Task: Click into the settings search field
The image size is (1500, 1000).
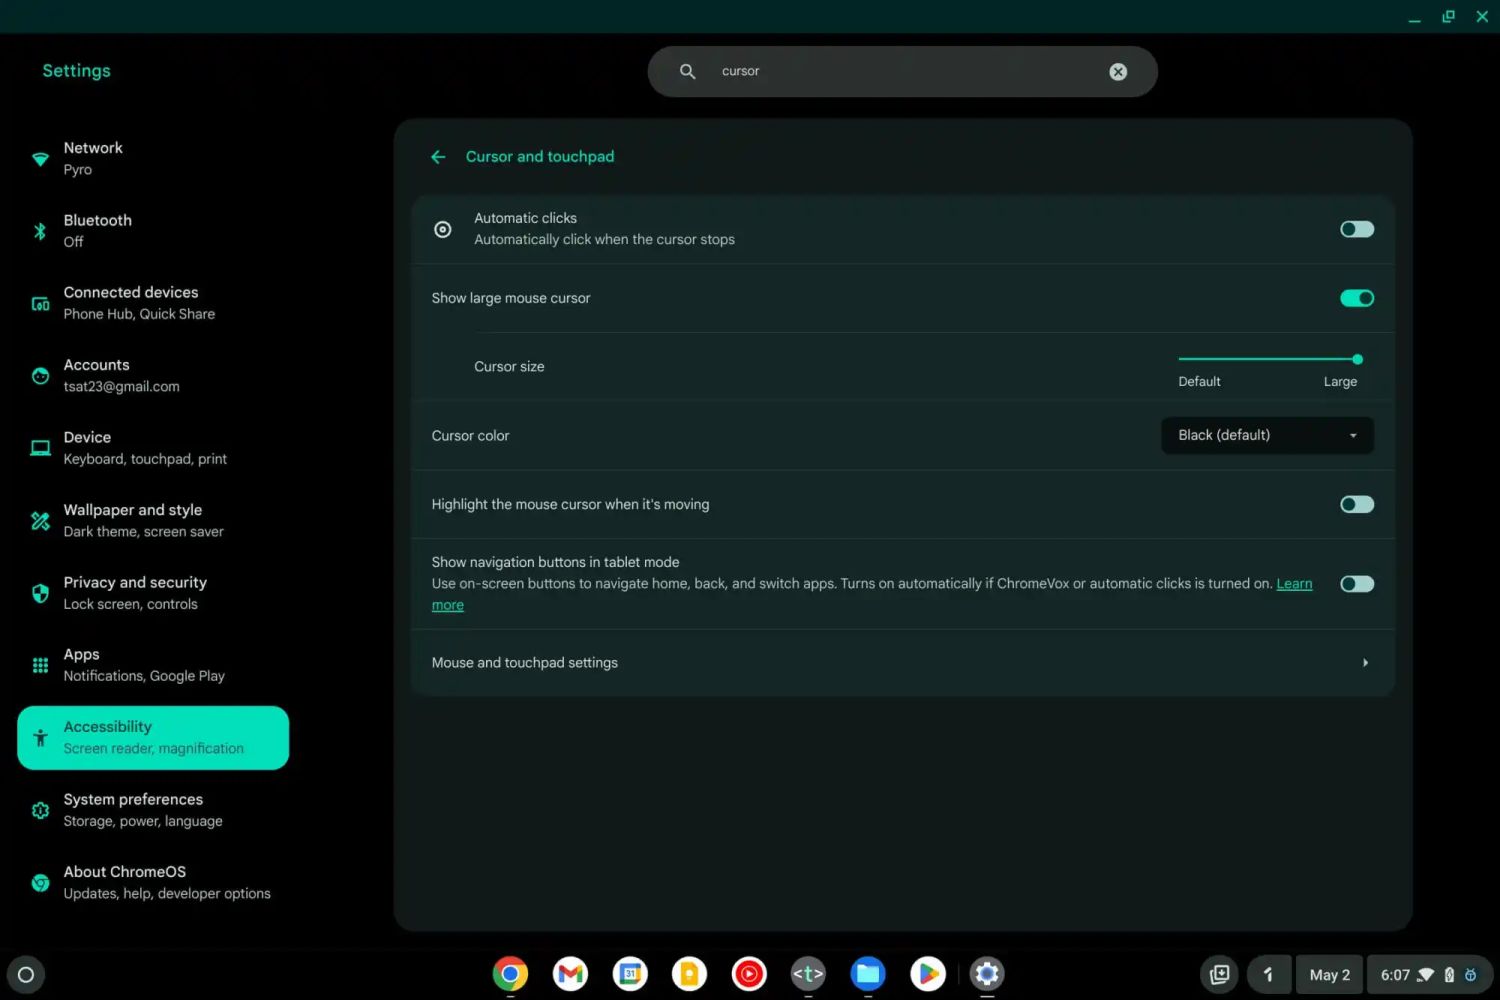Action: coord(900,72)
